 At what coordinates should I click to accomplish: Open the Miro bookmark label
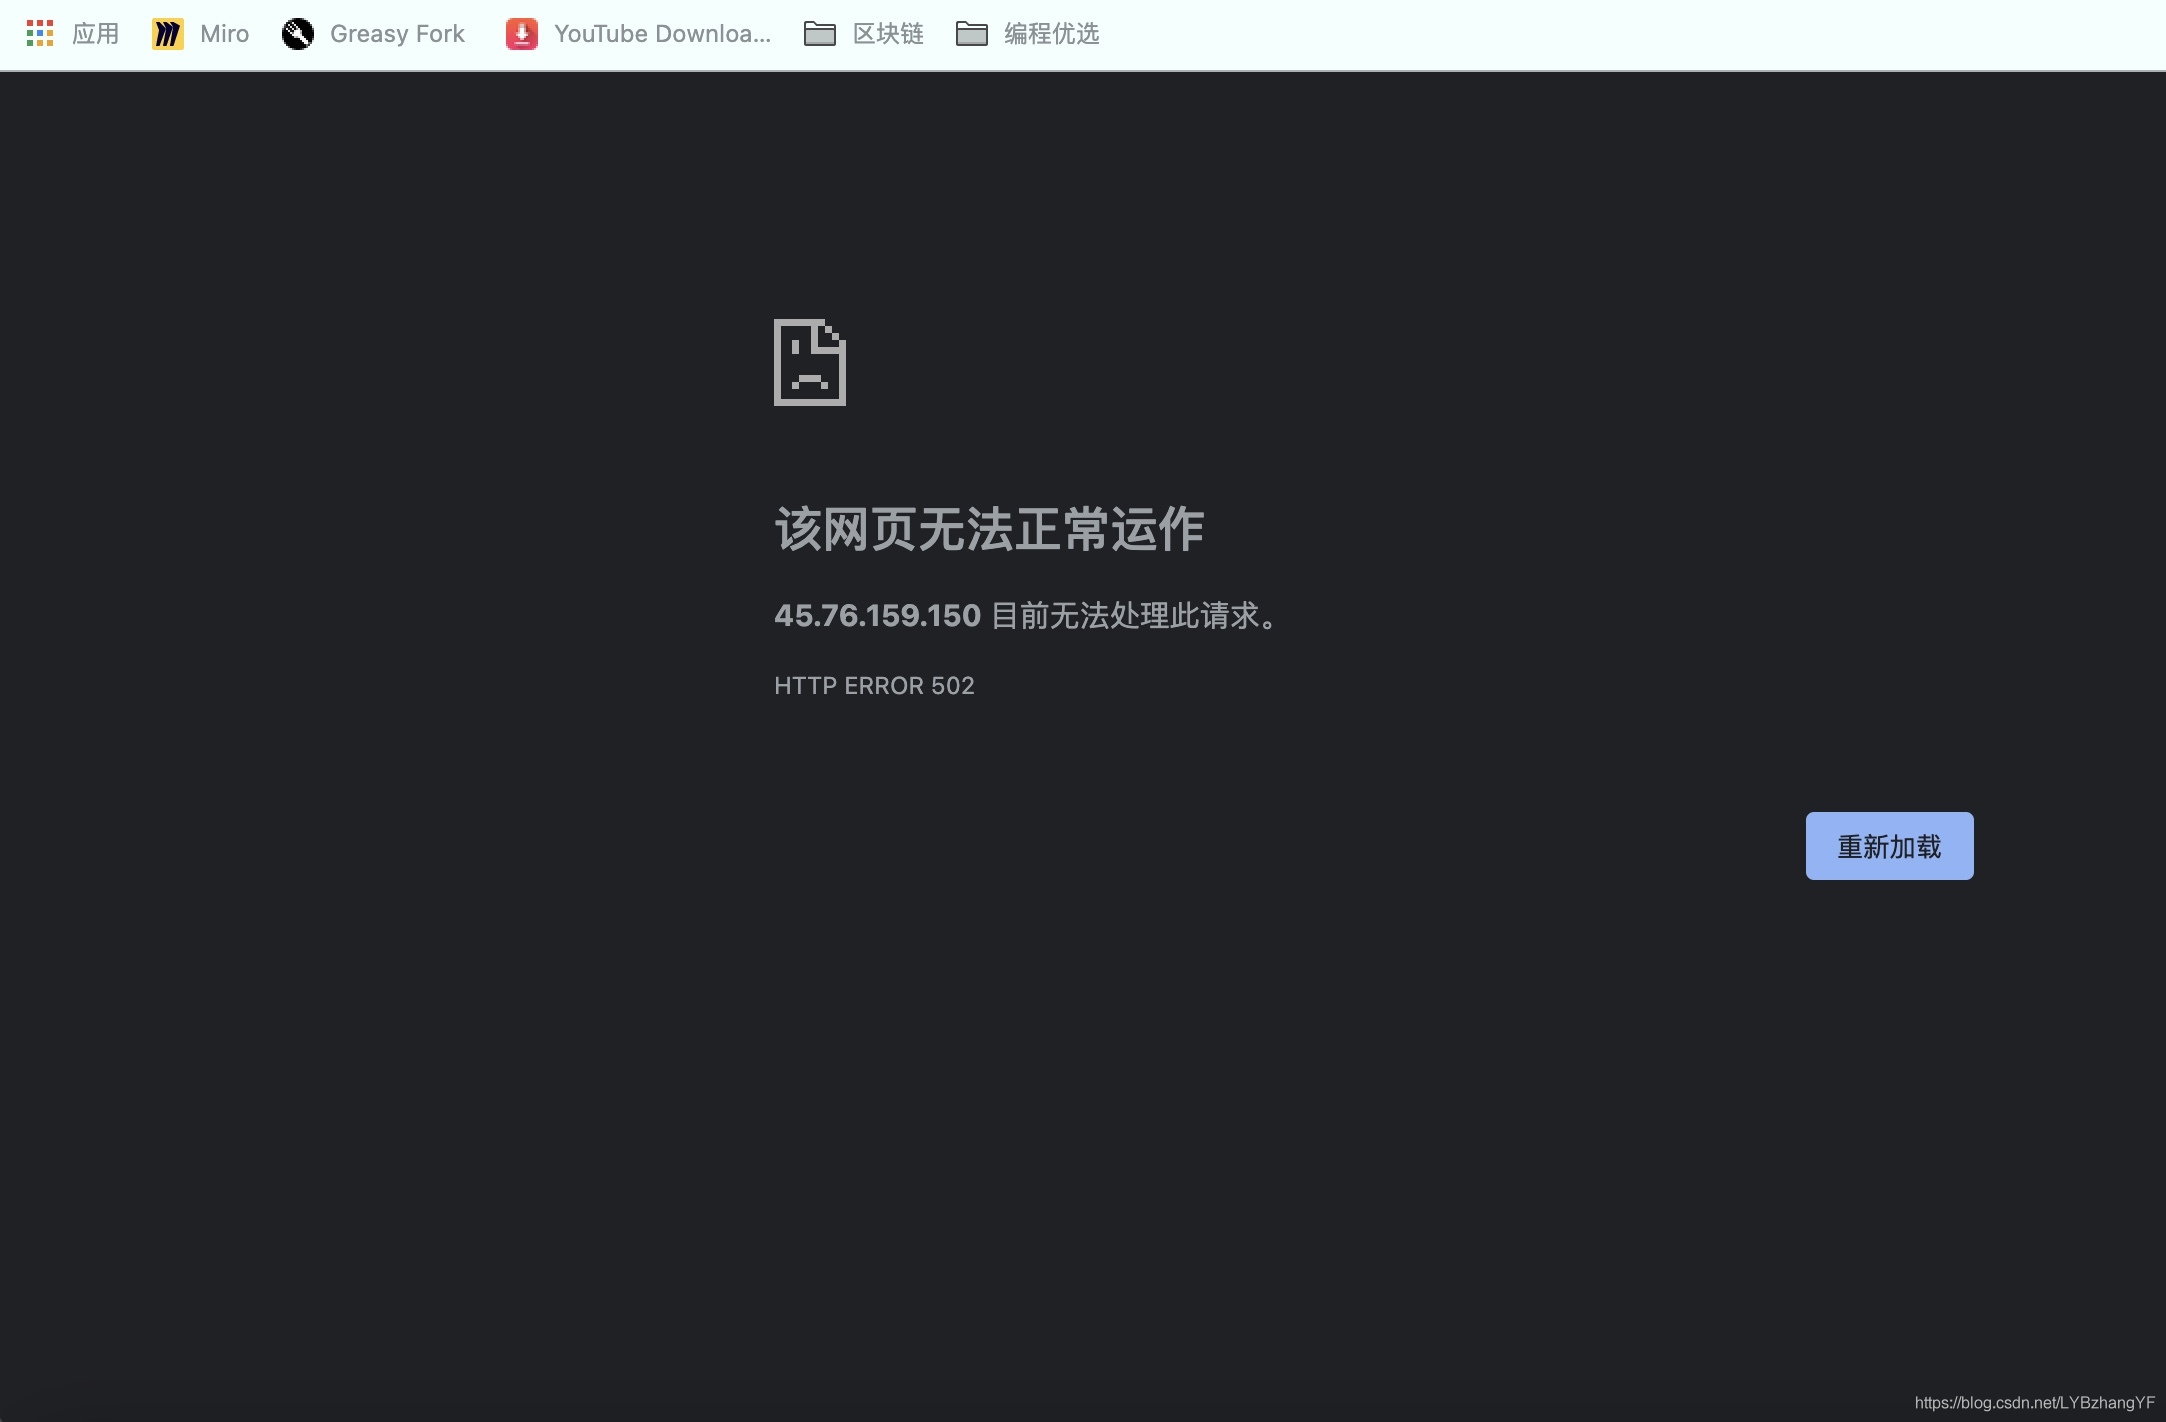225,34
